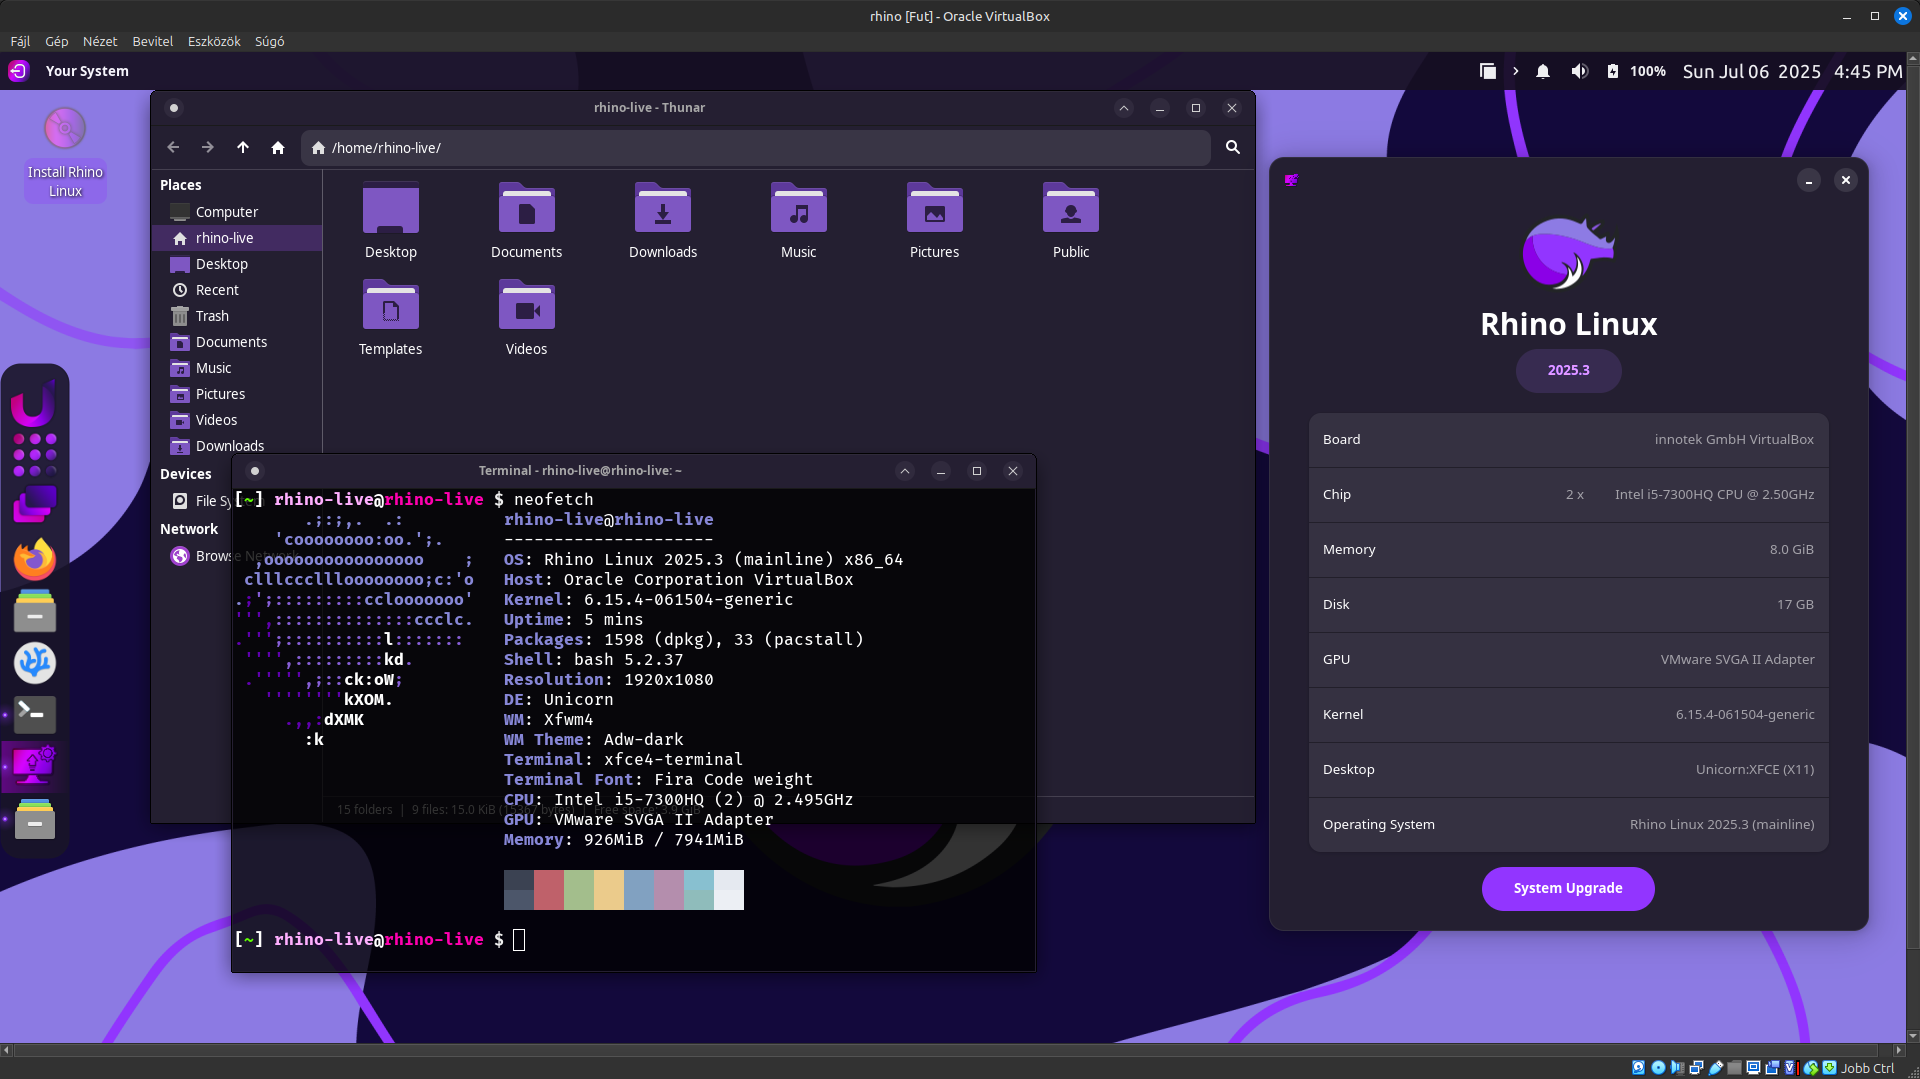Select Documents in Places sidebar
This screenshot has width=1920, height=1079.
tap(237, 342)
